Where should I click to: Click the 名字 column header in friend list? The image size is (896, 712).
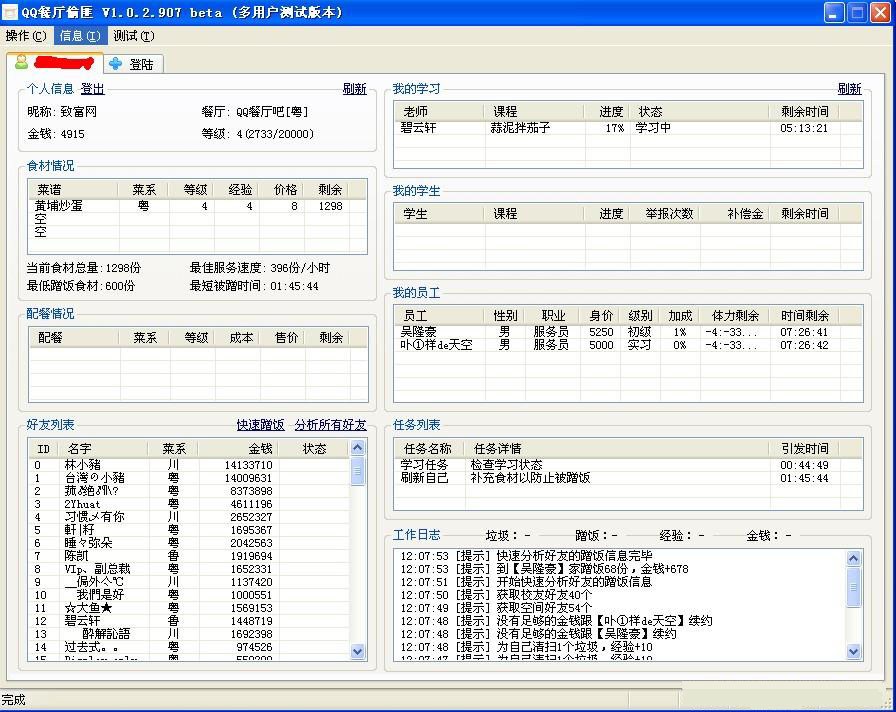(102, 449)
